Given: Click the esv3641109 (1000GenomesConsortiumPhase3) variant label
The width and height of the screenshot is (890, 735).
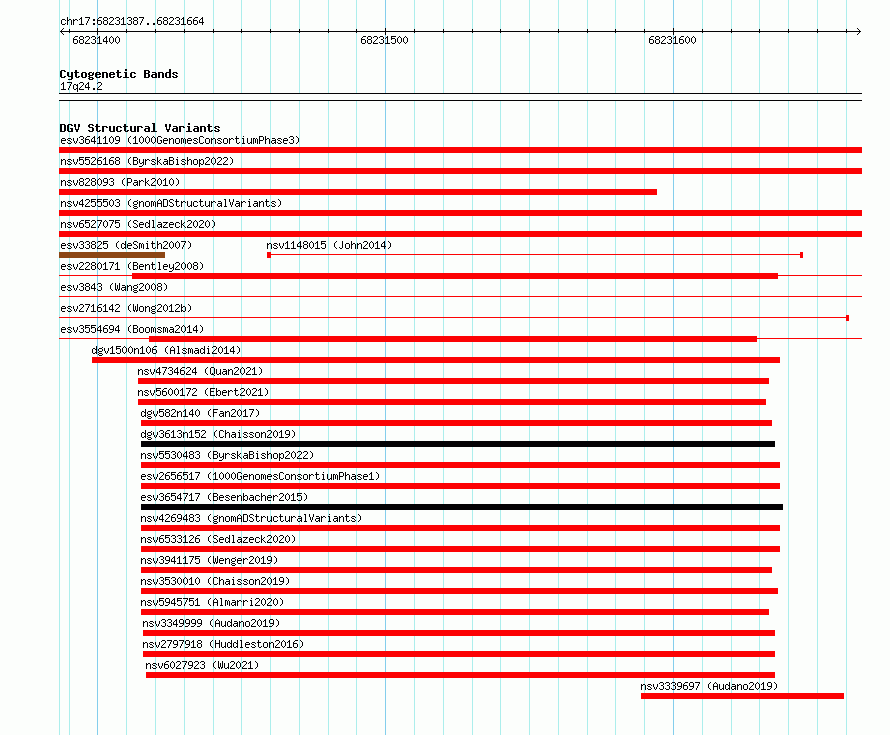Looking at the screenshot, I should click(180, 140).
